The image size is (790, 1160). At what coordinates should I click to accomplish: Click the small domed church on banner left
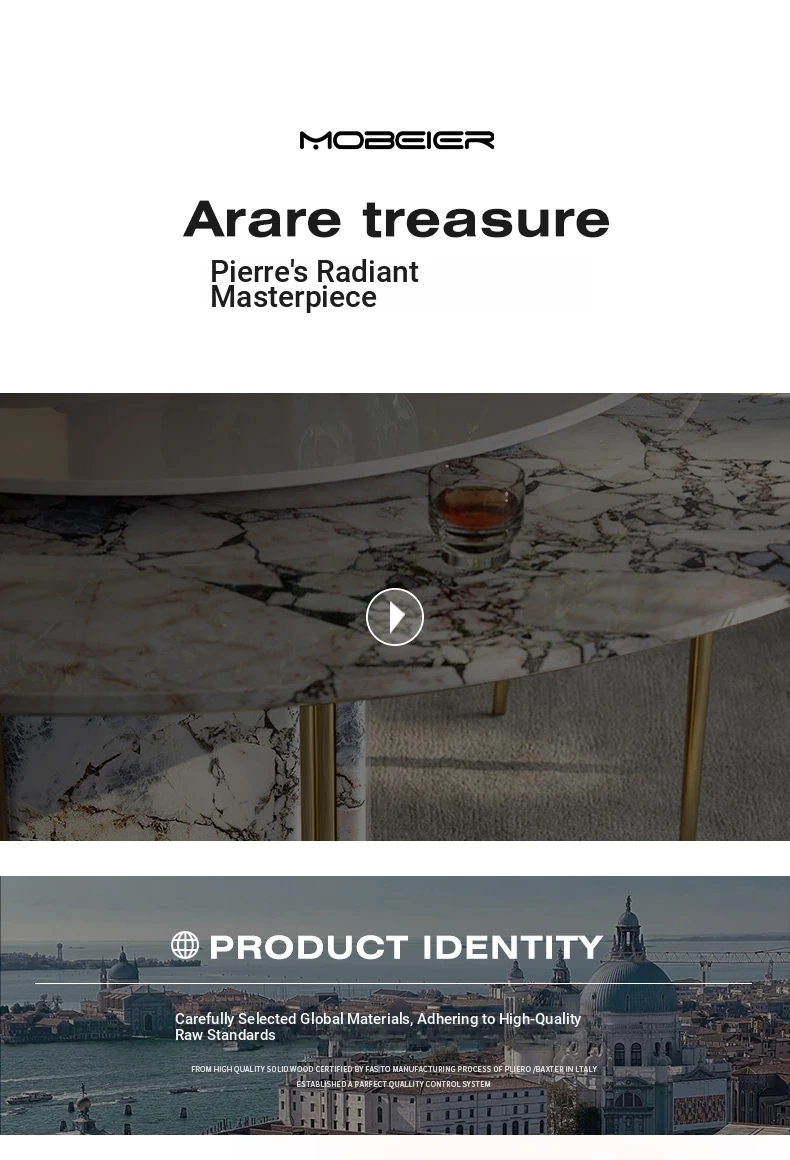coord(123,966)
